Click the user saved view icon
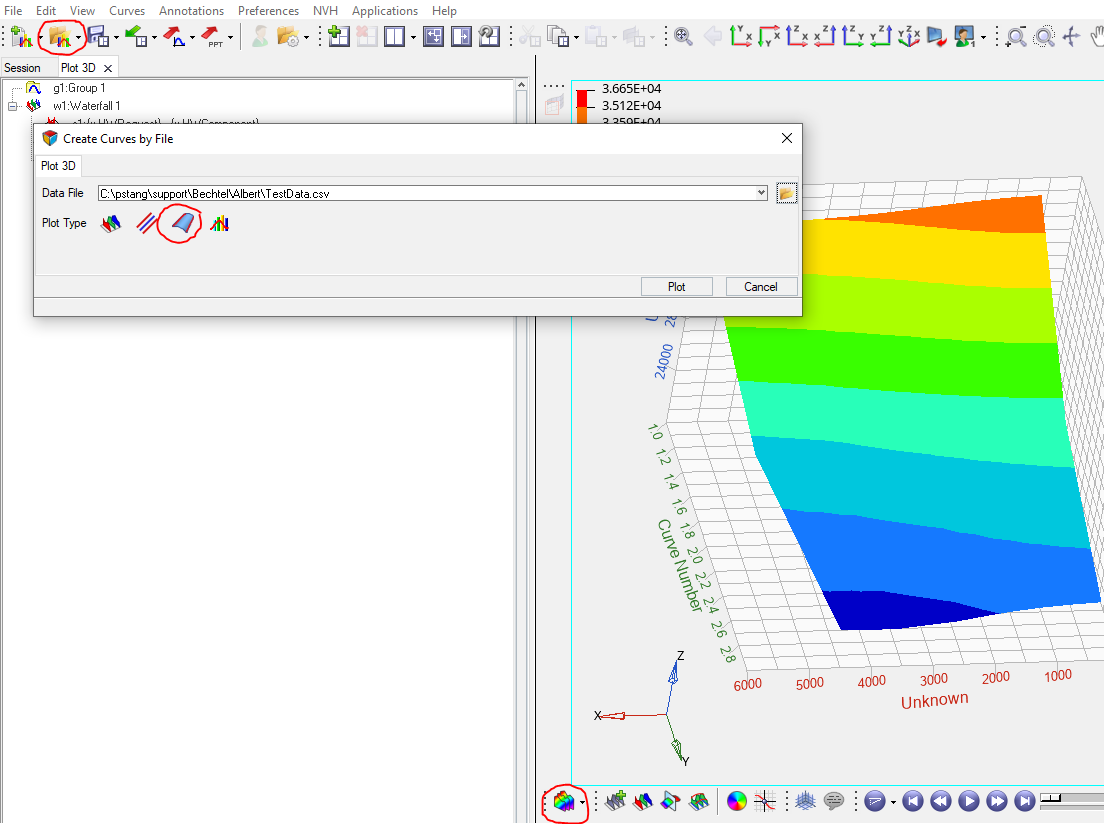The image size is (1104, 824). point(965,36)
